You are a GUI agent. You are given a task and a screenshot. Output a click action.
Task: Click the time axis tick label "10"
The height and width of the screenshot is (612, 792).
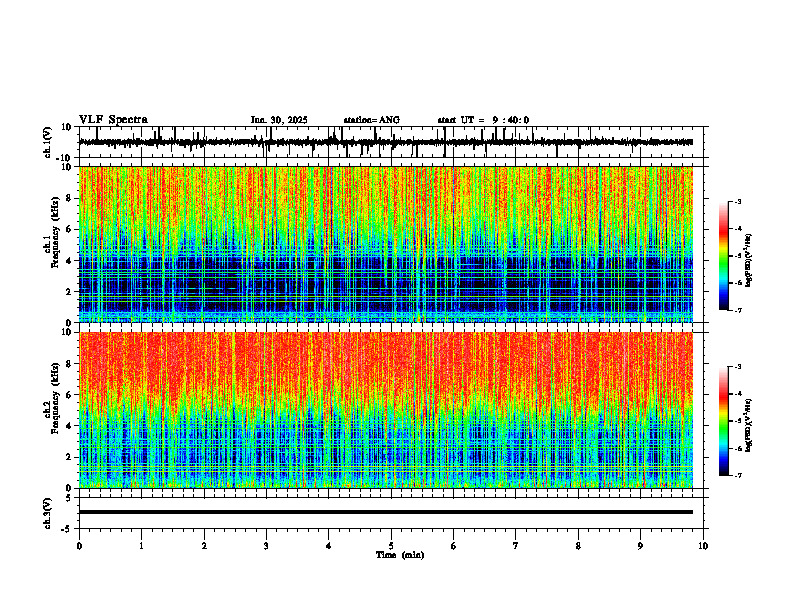pos(703,546)
